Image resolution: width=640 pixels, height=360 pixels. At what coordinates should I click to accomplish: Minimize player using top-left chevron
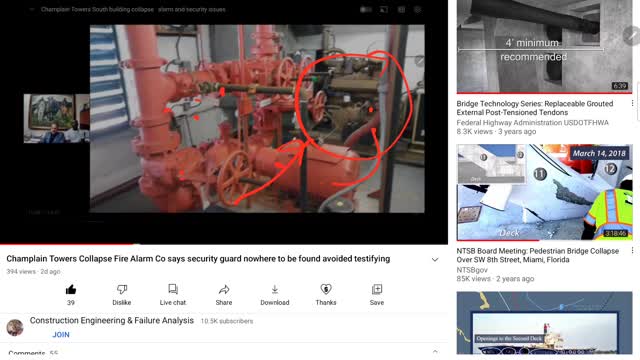pos(32,9)
